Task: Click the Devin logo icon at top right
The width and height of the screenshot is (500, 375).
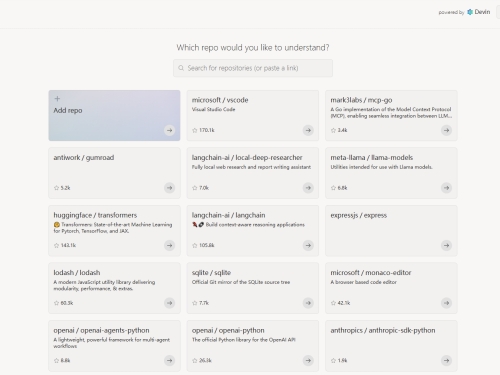Action: click(x=470, y=12)
